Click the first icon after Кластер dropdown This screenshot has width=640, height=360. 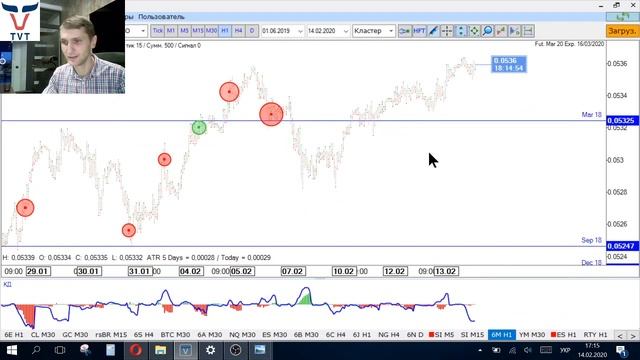point(404,31)
